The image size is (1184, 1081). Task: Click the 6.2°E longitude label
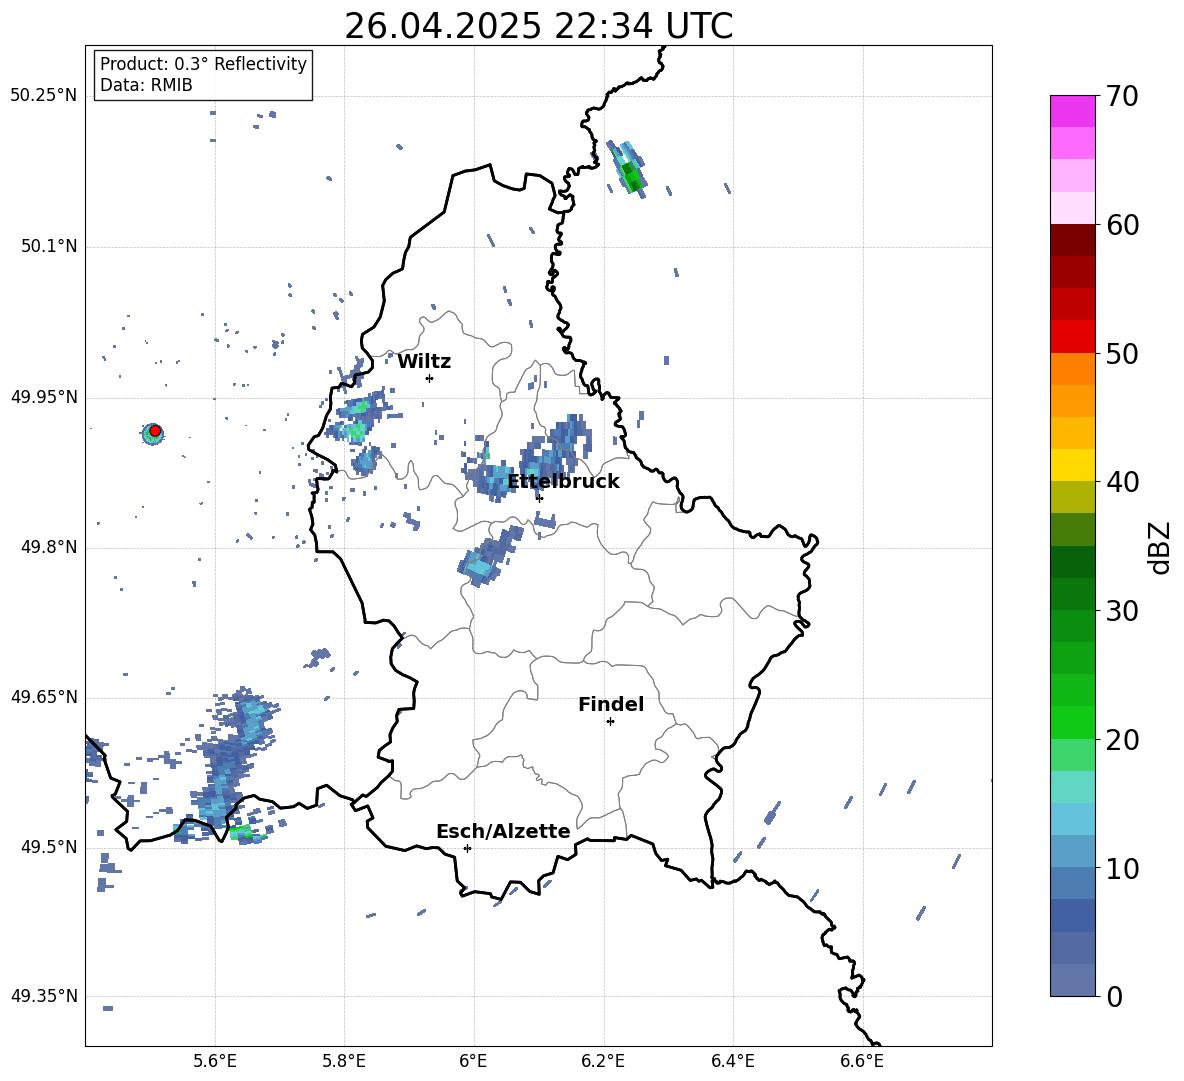click(x=603, y=1061)
